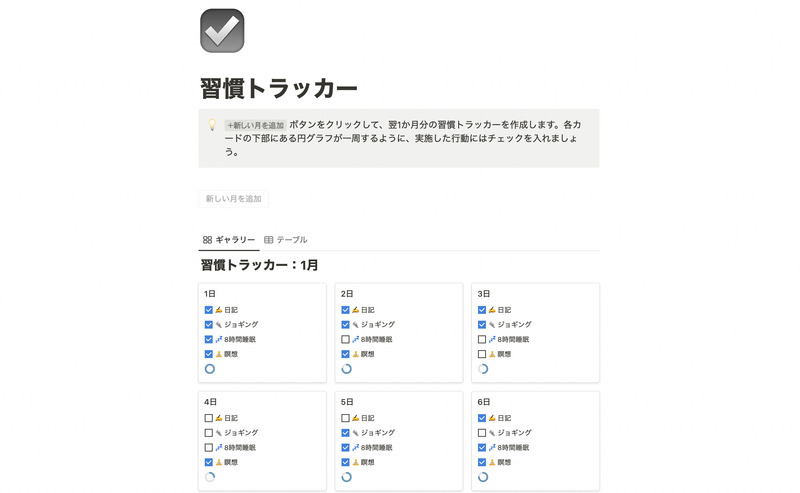
Task: Check ジョギング on the 6日 card
Action: [x=482, y=433]
